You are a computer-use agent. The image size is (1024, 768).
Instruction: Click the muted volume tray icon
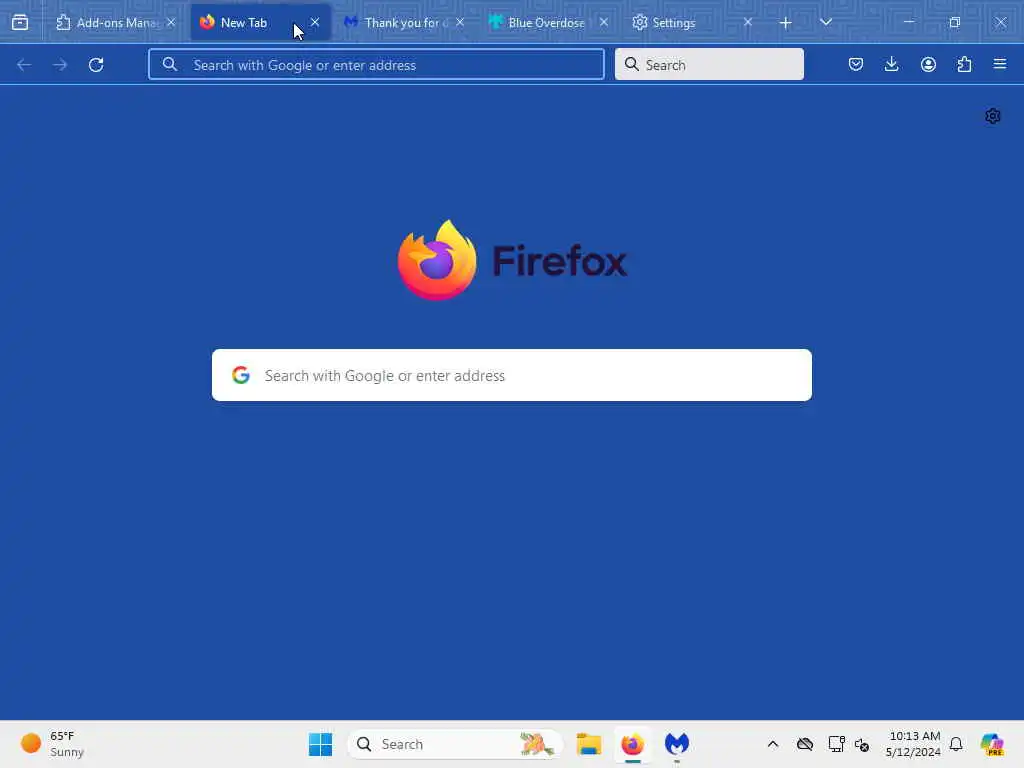point(862,744)
